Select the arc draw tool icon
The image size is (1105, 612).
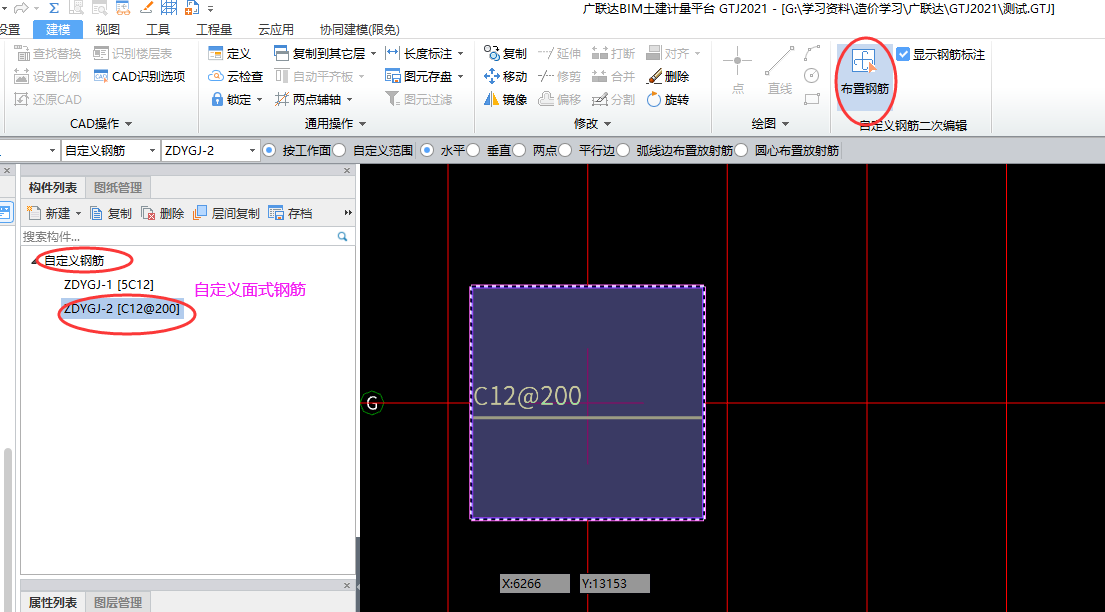tap(813, 53)
